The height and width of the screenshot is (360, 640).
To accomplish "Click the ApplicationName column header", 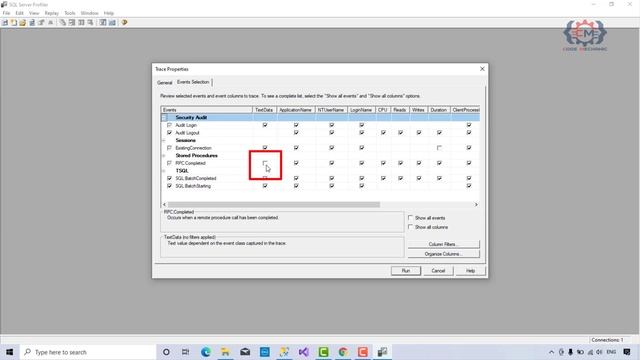I will click(x=296, y=110).
